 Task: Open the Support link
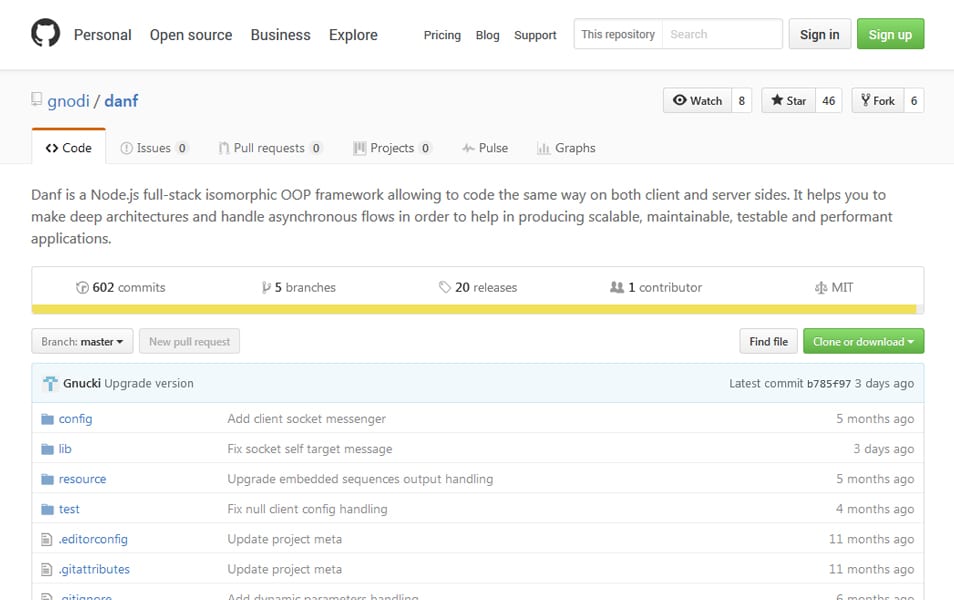pos(535,35)
